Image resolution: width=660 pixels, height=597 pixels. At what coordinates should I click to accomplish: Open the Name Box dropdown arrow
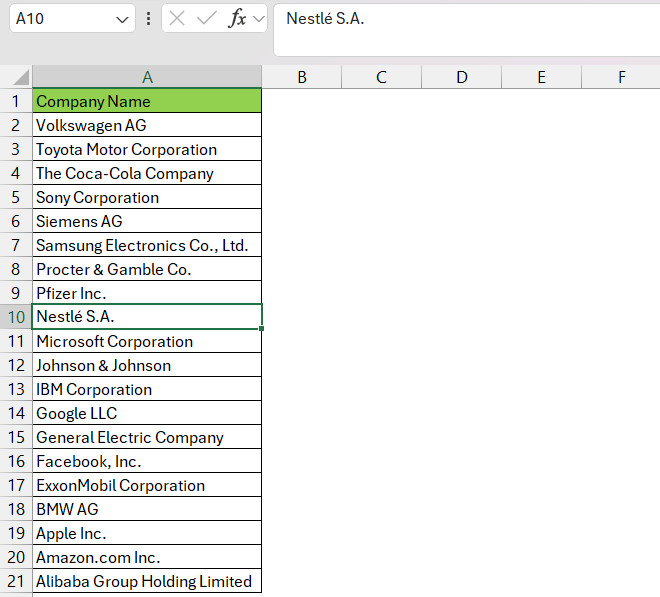[x=122, y=19]
